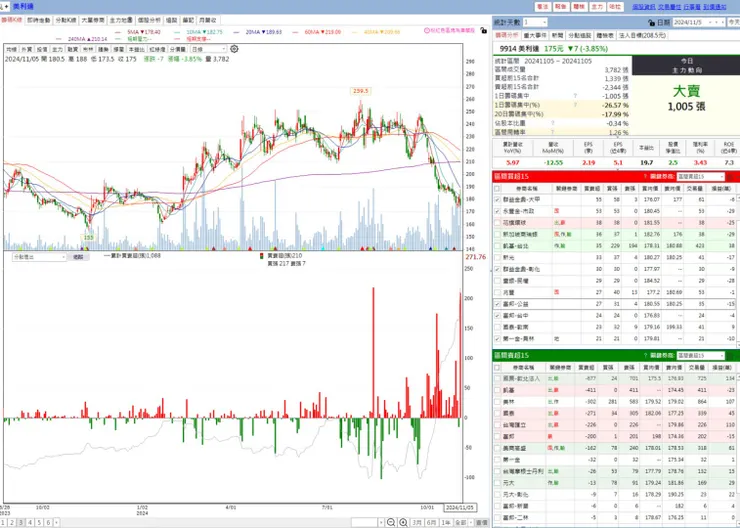This screenshot has width=740, height=528.
Task: Click lock icon above the K-line chart
Action: 483,31
